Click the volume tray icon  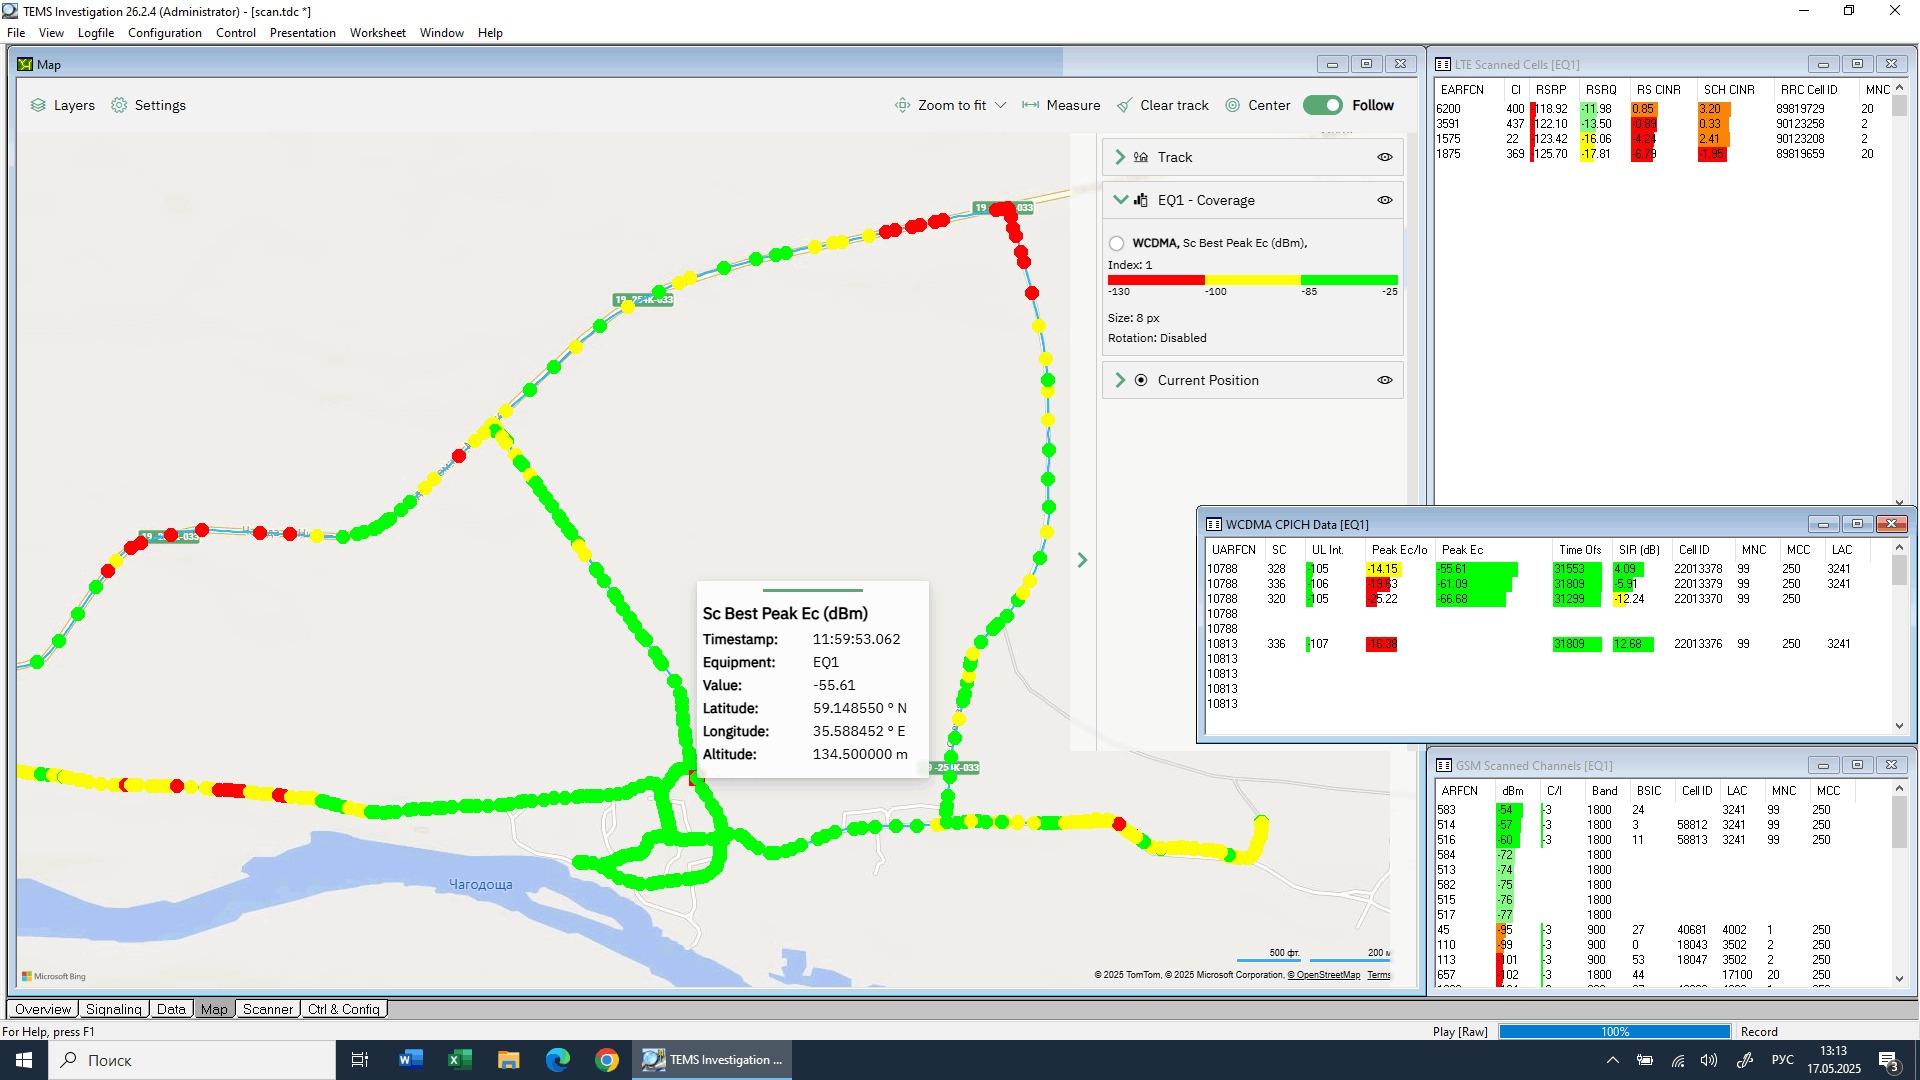1709,1060
